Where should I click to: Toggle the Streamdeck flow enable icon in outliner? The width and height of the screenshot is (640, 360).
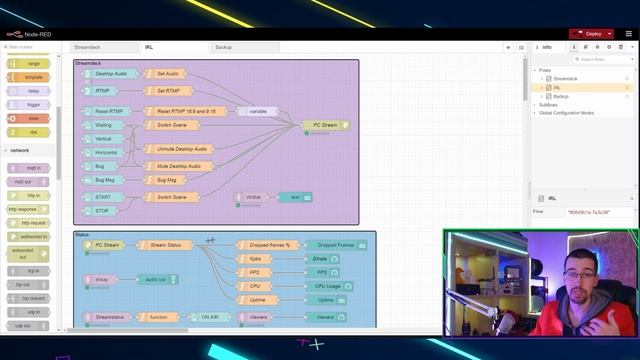pyautogui.click(x=627, y=78)
